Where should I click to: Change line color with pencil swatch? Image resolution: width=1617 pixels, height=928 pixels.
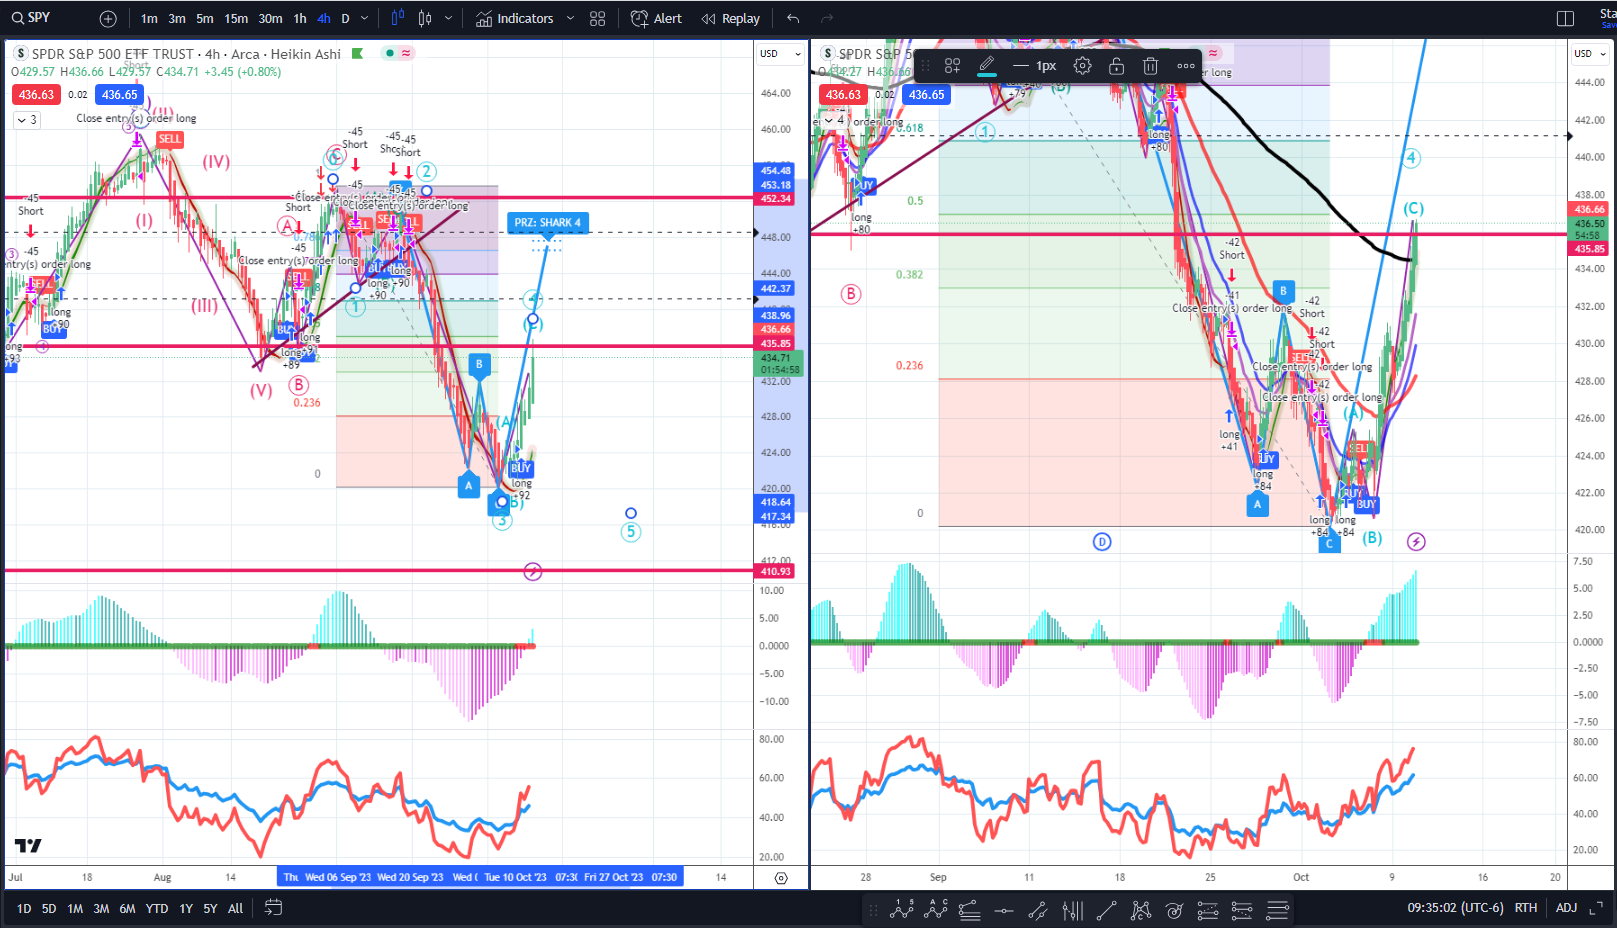point(987,66)
